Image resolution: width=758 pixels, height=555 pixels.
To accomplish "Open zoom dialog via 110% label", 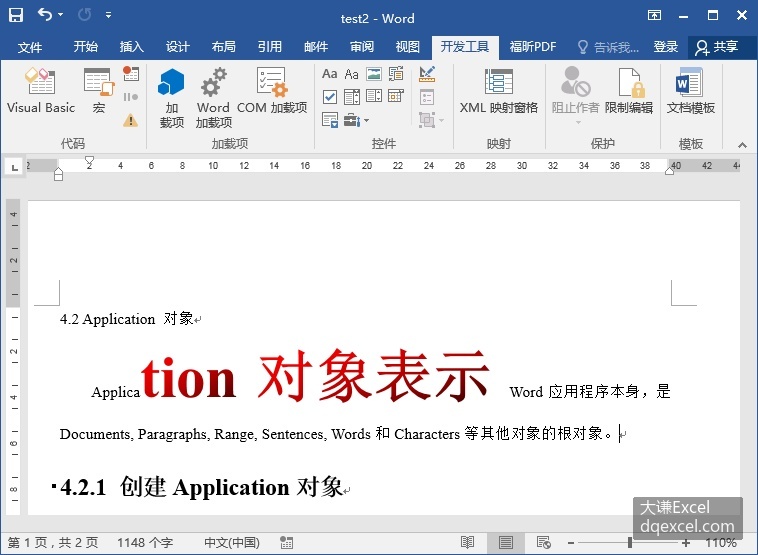I will point(721,542).
